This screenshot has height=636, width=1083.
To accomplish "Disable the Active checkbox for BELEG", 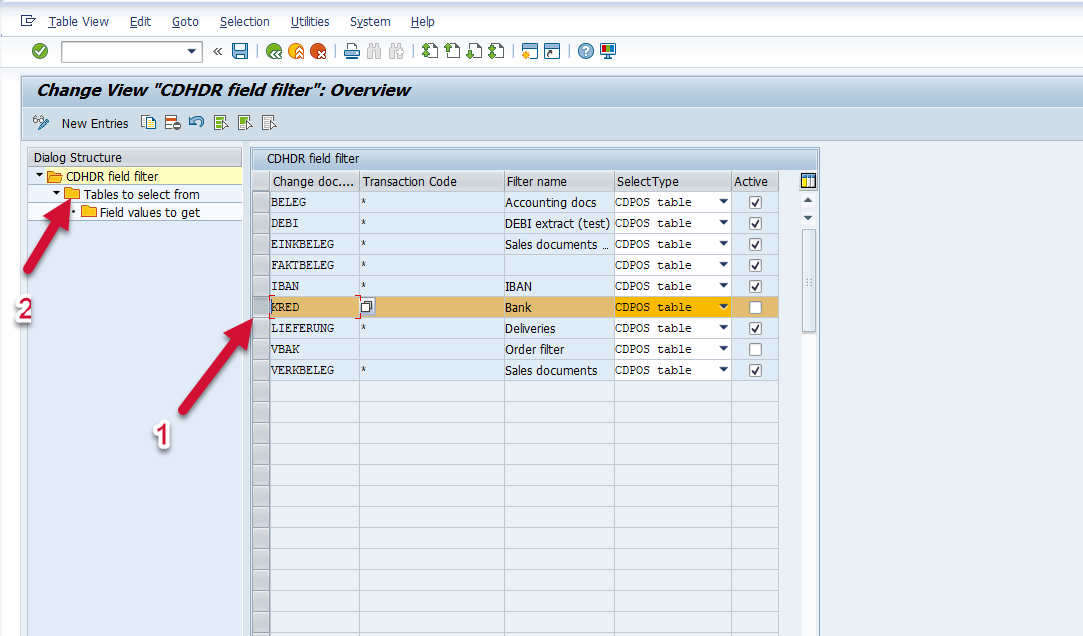I will point(755,202).
